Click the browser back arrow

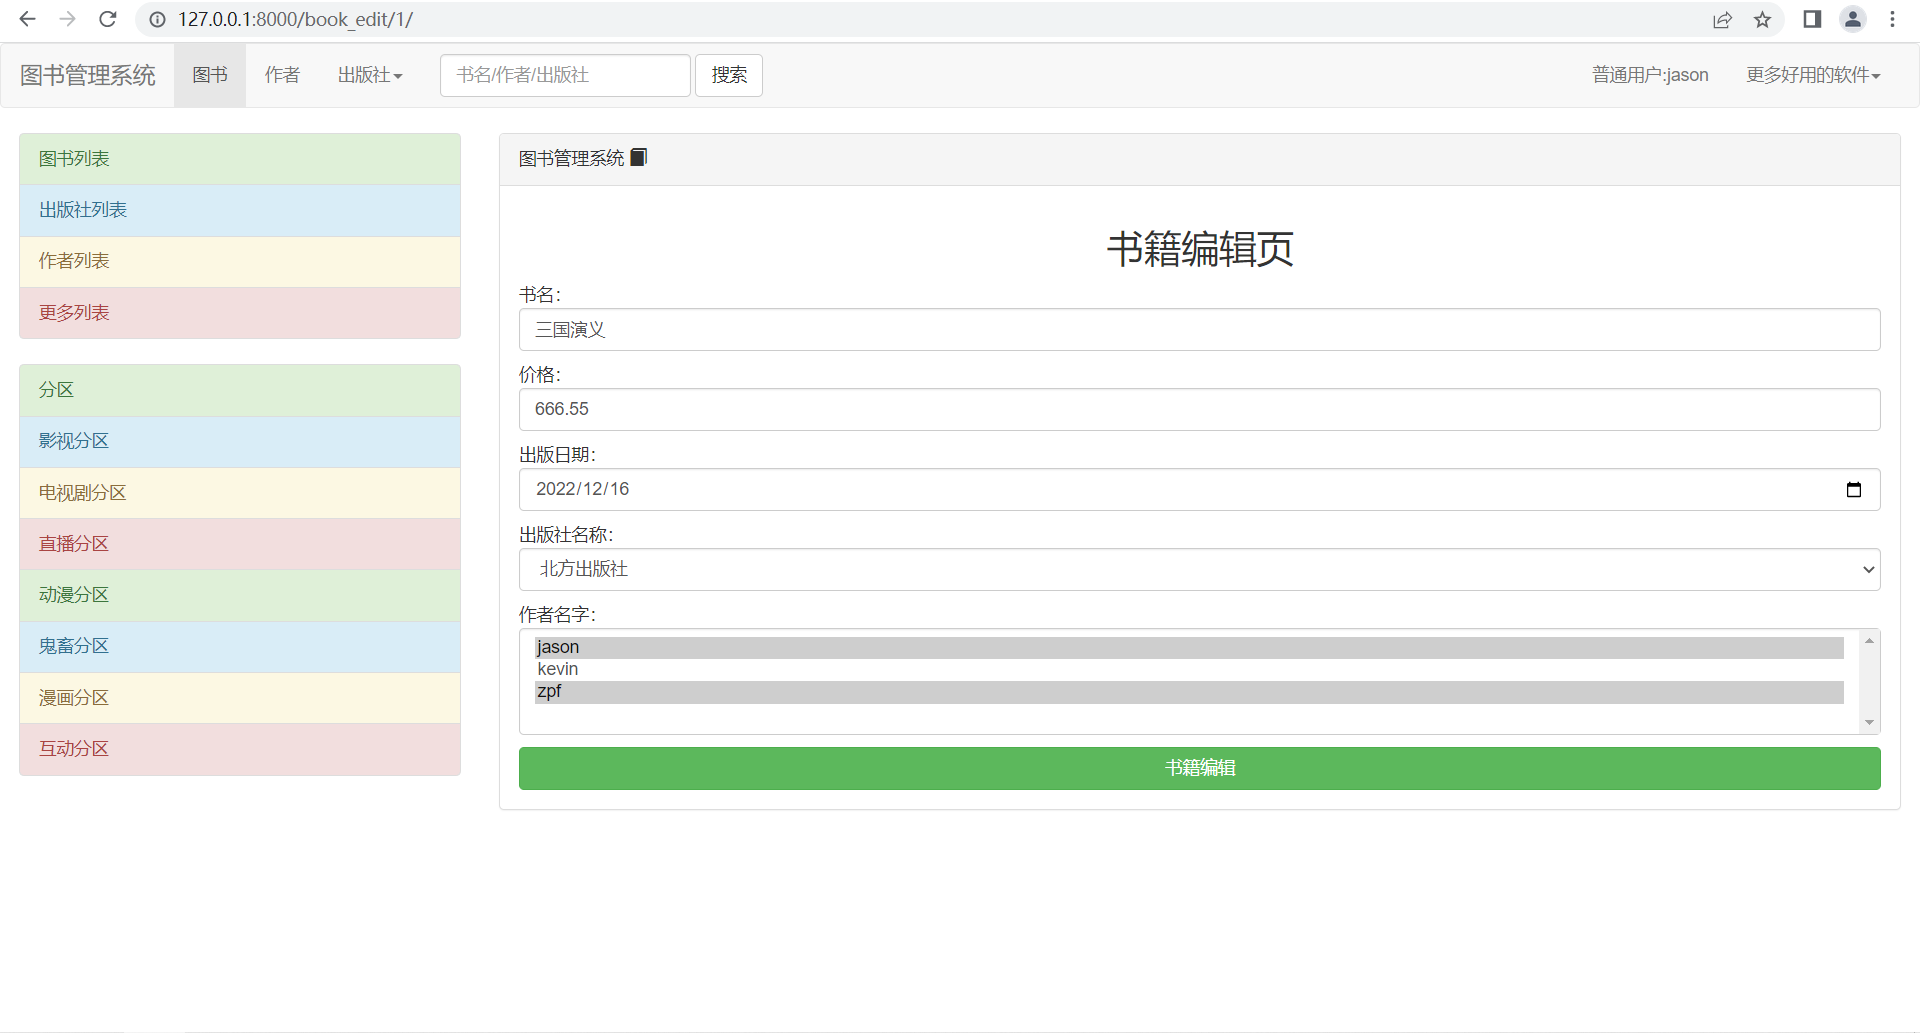pyautogui.click(x=27, y=19)
